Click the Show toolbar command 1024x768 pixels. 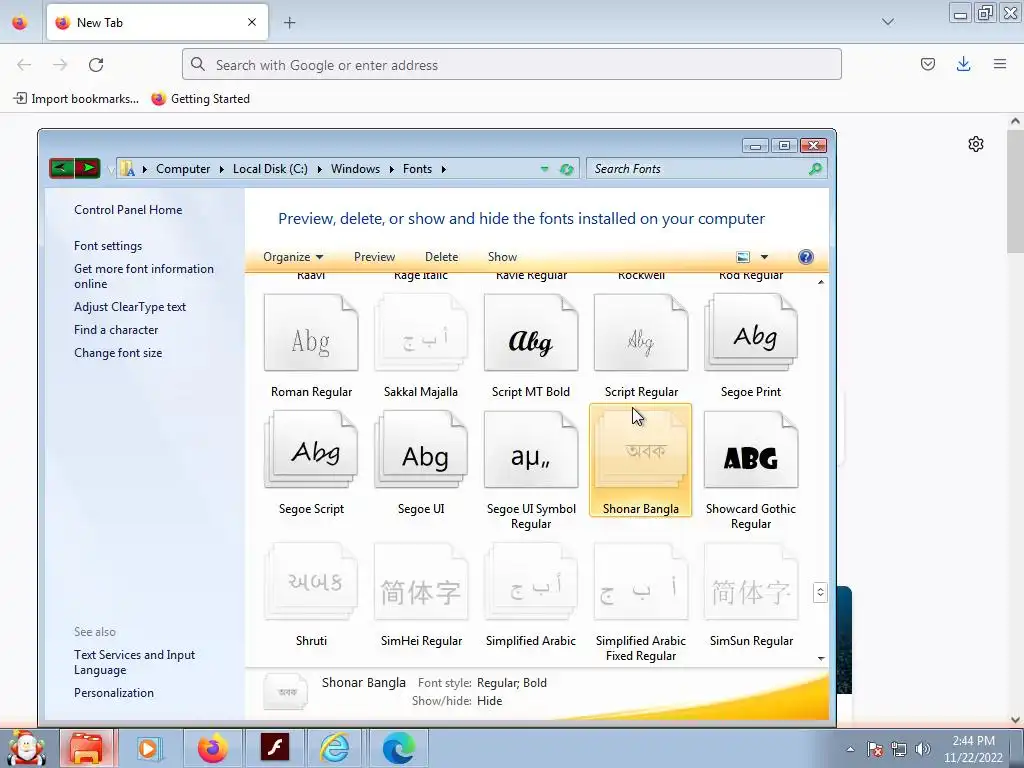pos(502,257)
